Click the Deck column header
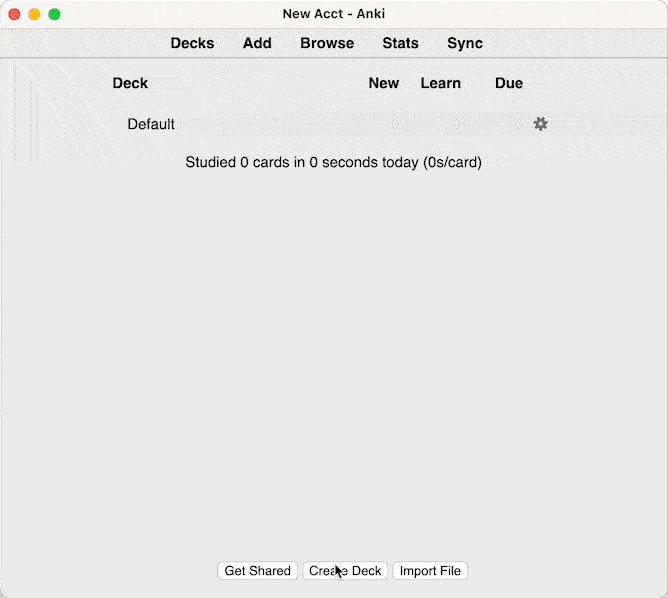Image resolution: width=668 pixels, height=598 pixels. pos(130,83)
